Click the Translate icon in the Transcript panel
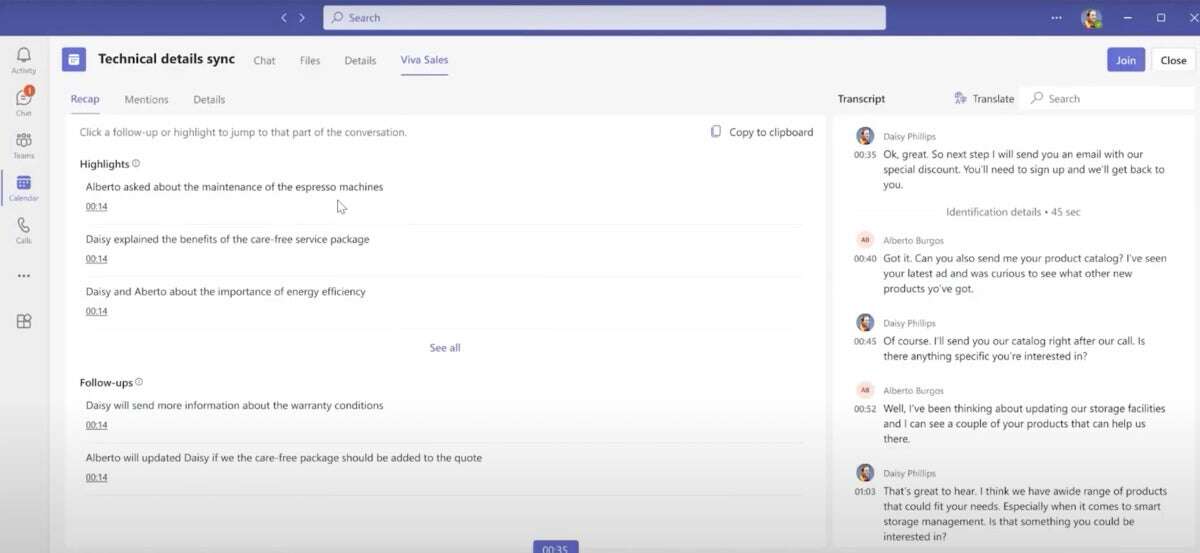 point(961,99)
